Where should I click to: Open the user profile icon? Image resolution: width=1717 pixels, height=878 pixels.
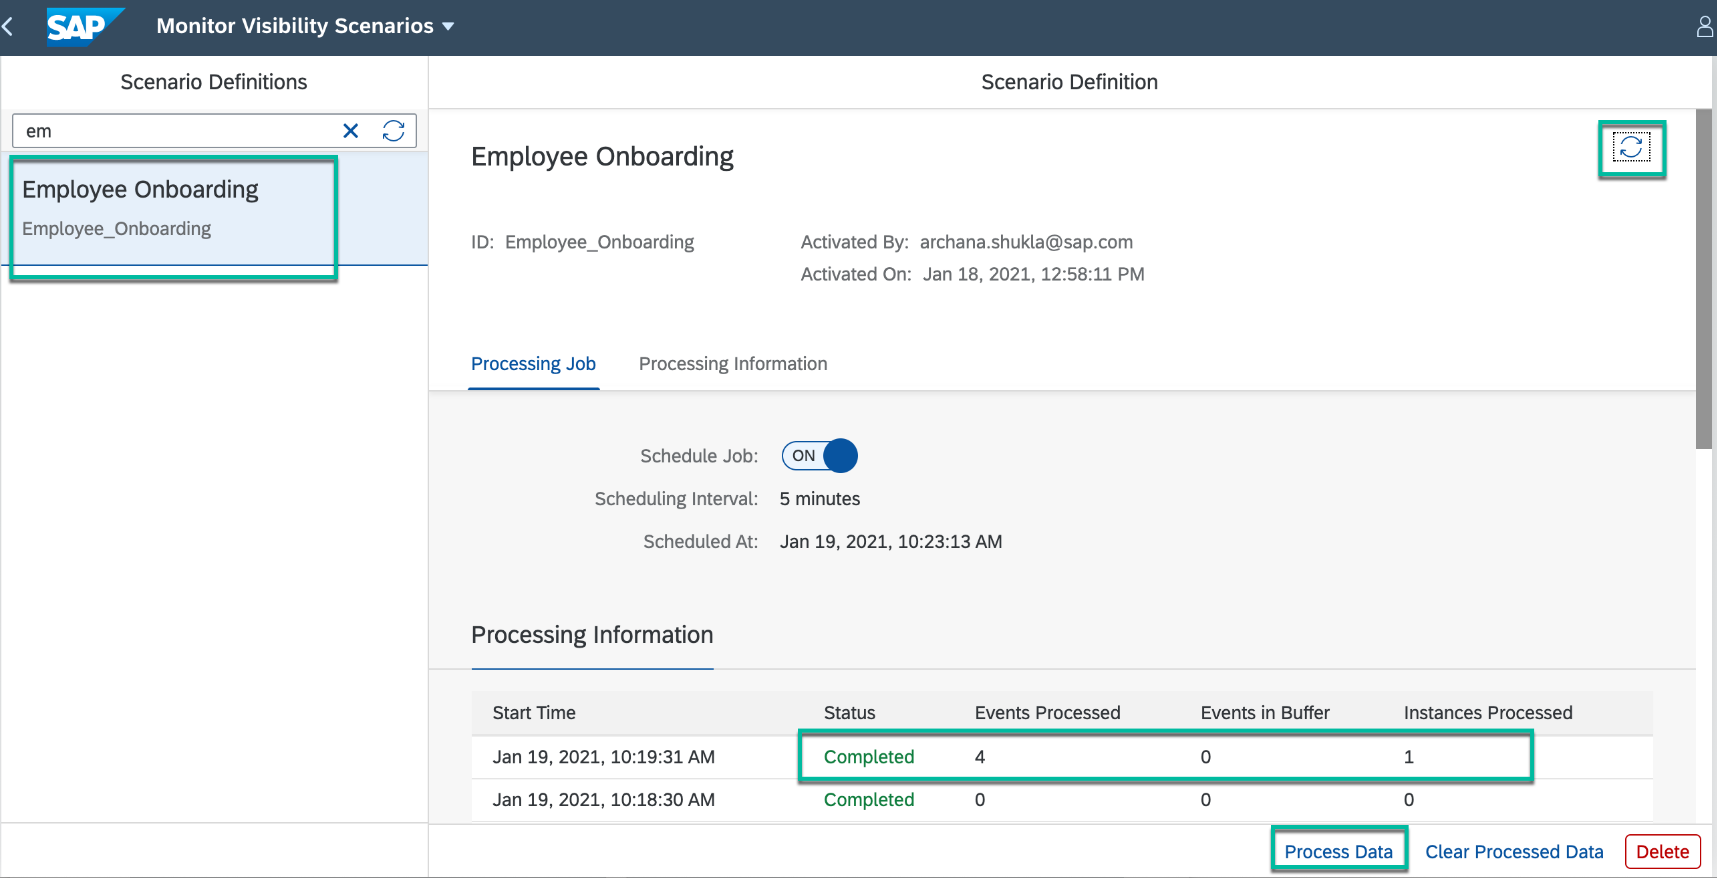point(1705,26)
